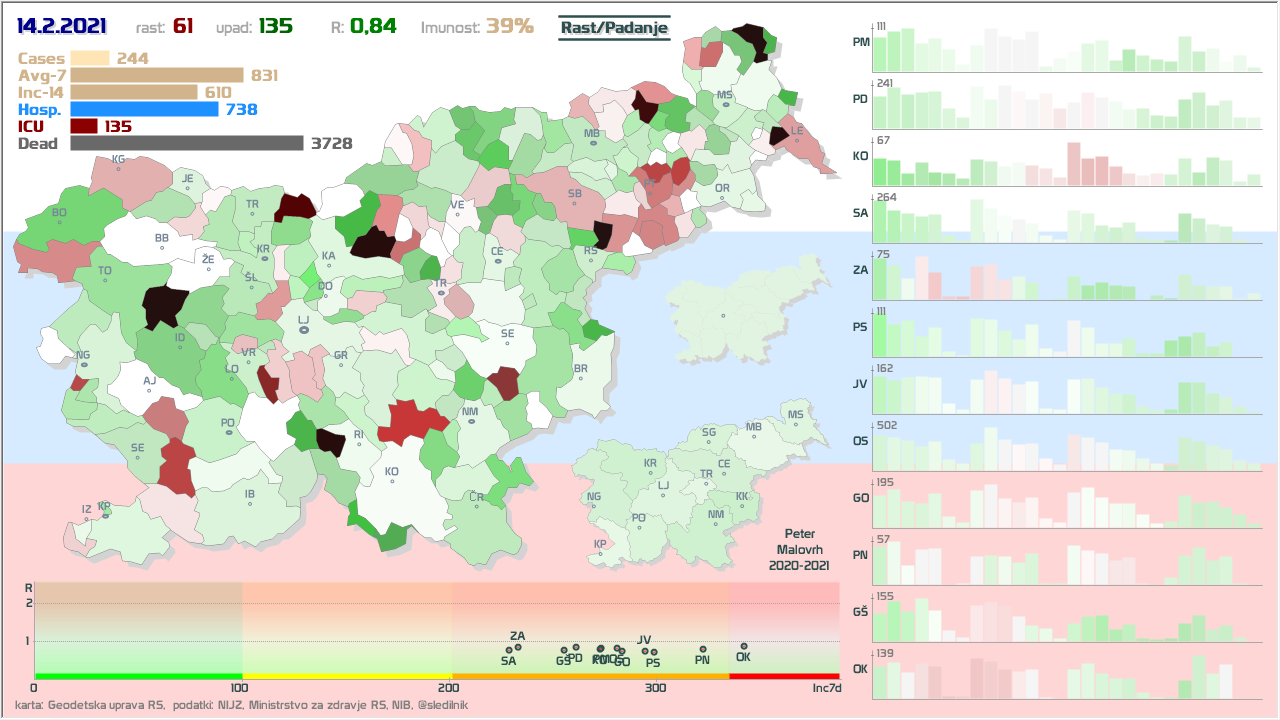Click the LJ city marker on main map
Image resolution: width=1280 pixels, height=720 pixels.
click(304, 329)
